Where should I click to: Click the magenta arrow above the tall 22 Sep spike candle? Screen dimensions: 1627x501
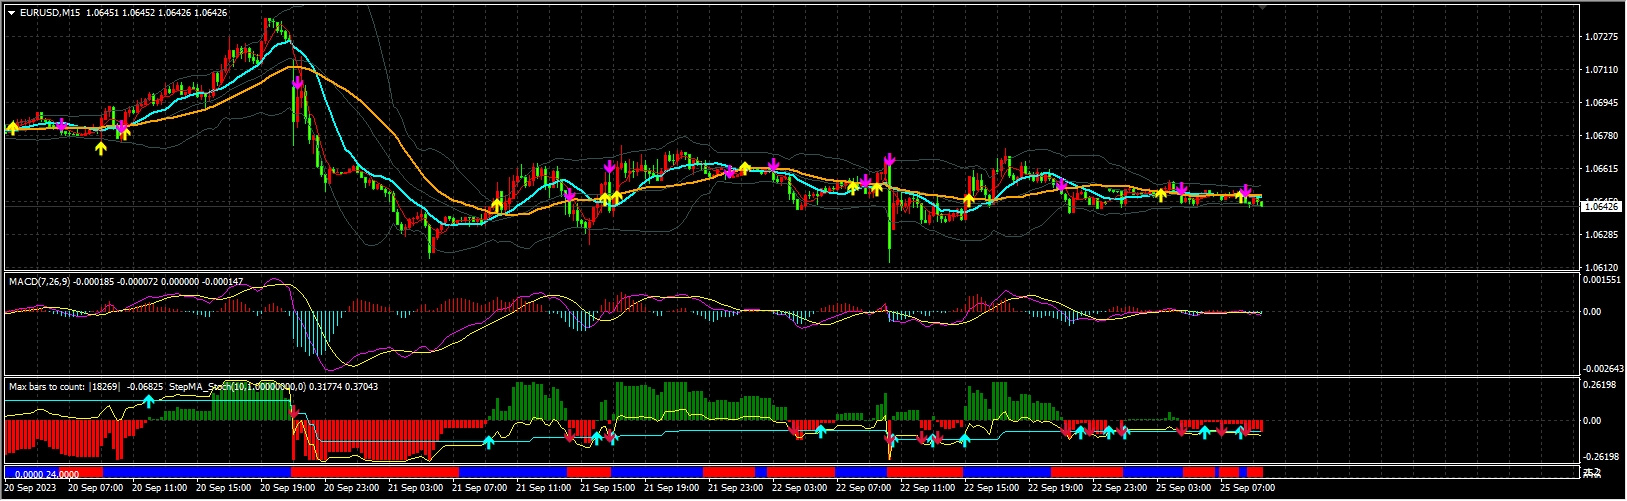tap(889, 160)
